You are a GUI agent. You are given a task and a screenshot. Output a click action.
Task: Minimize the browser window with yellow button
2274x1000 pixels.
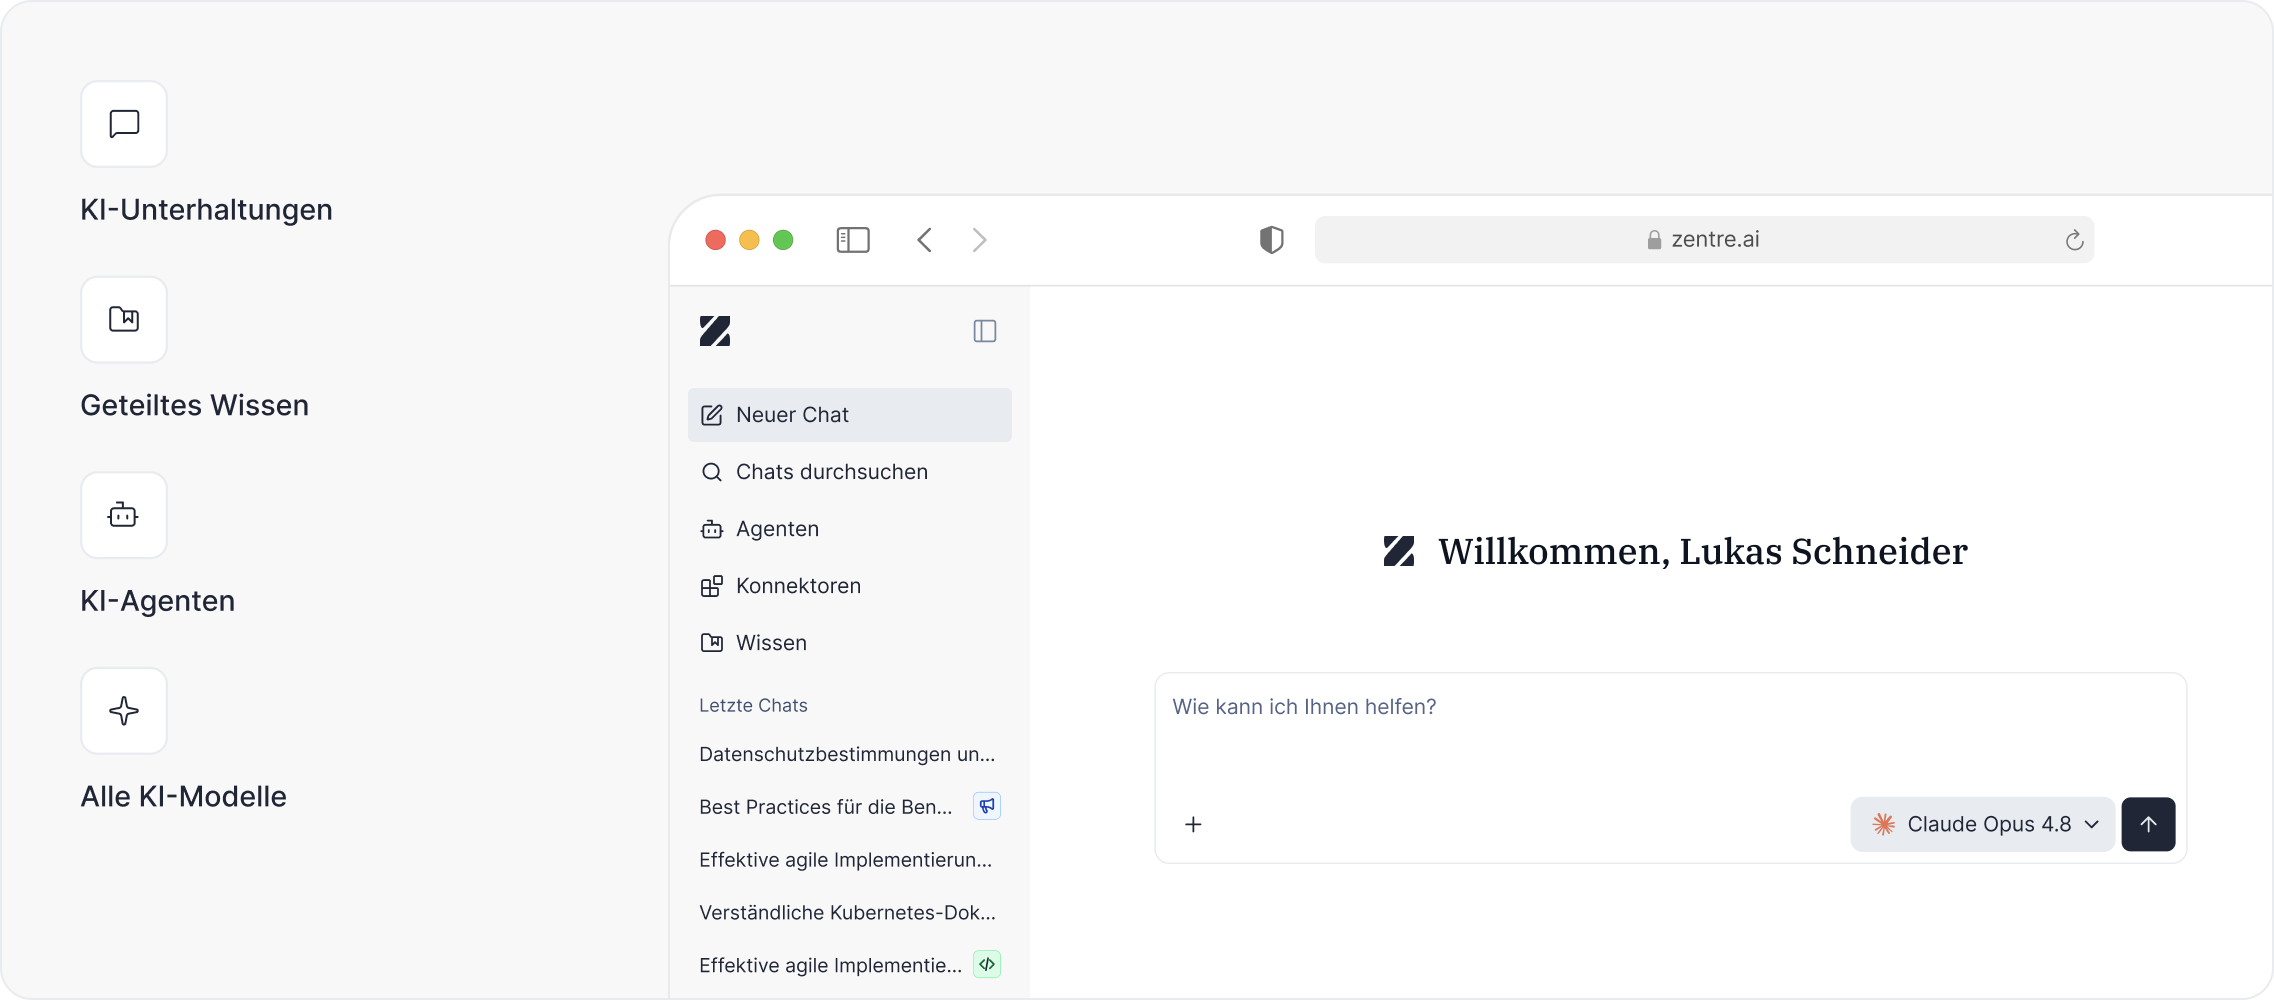point(749,240)
